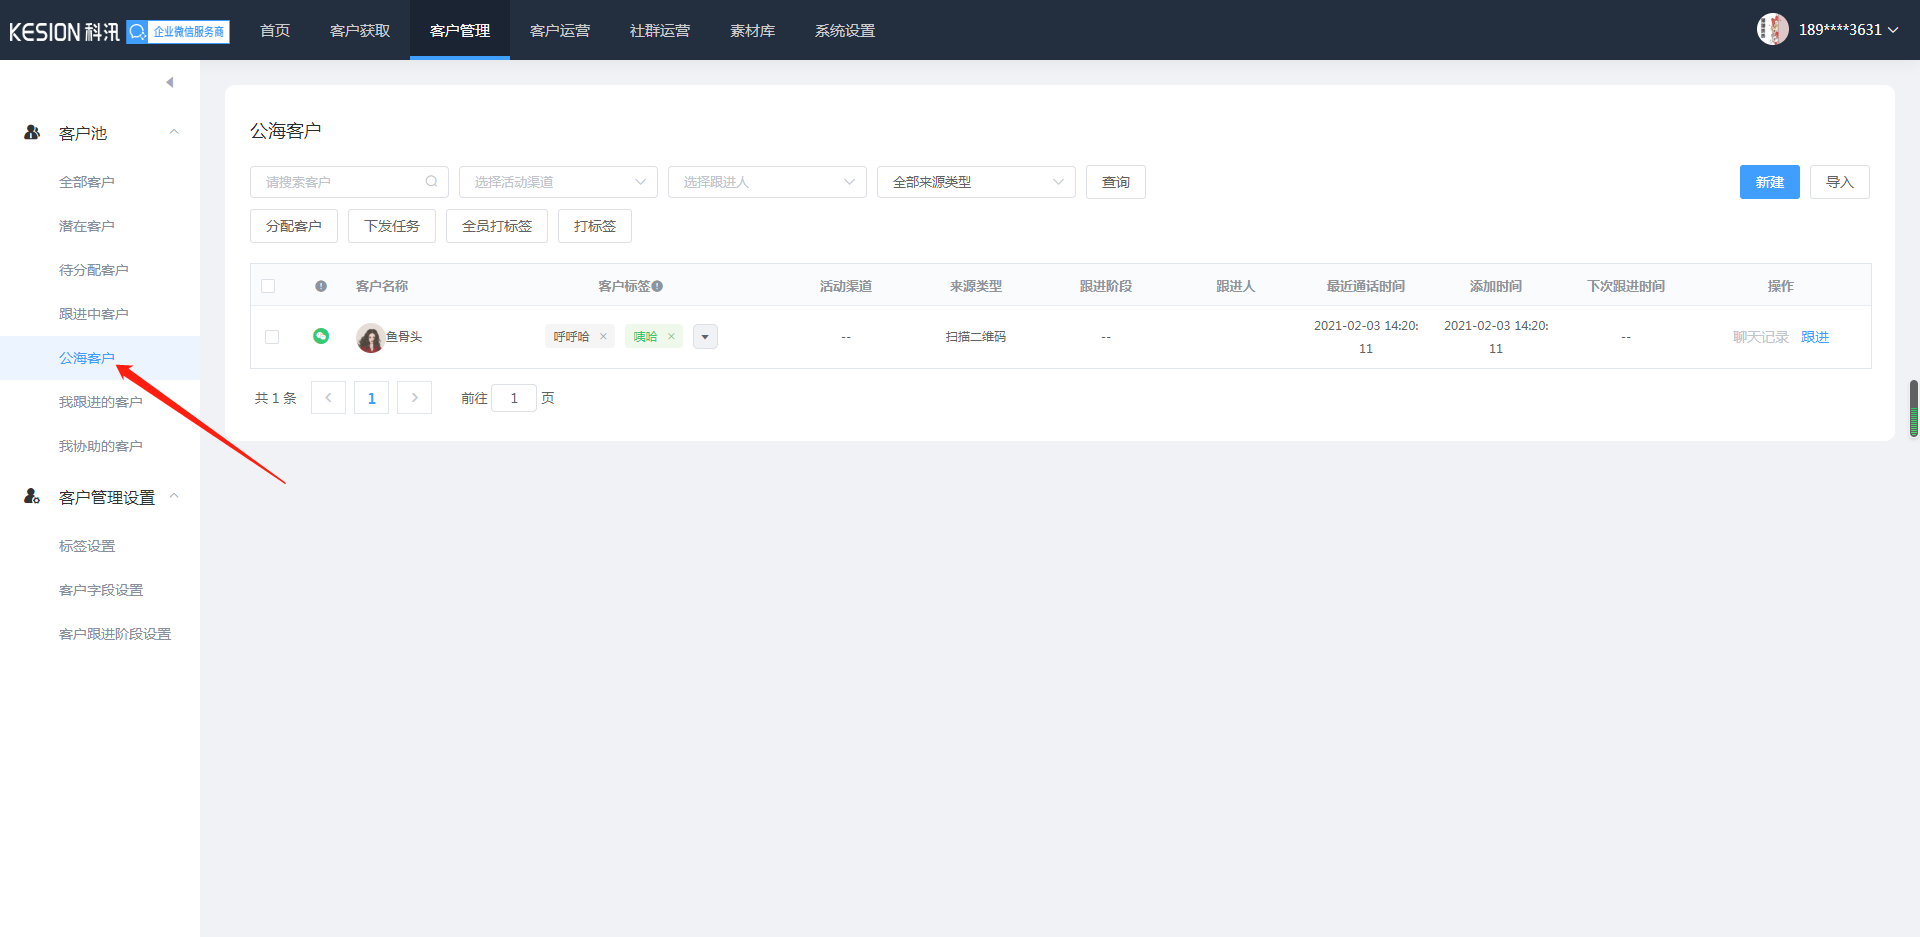Expand the 全部来源类型 dropdown

pos(976,182)
